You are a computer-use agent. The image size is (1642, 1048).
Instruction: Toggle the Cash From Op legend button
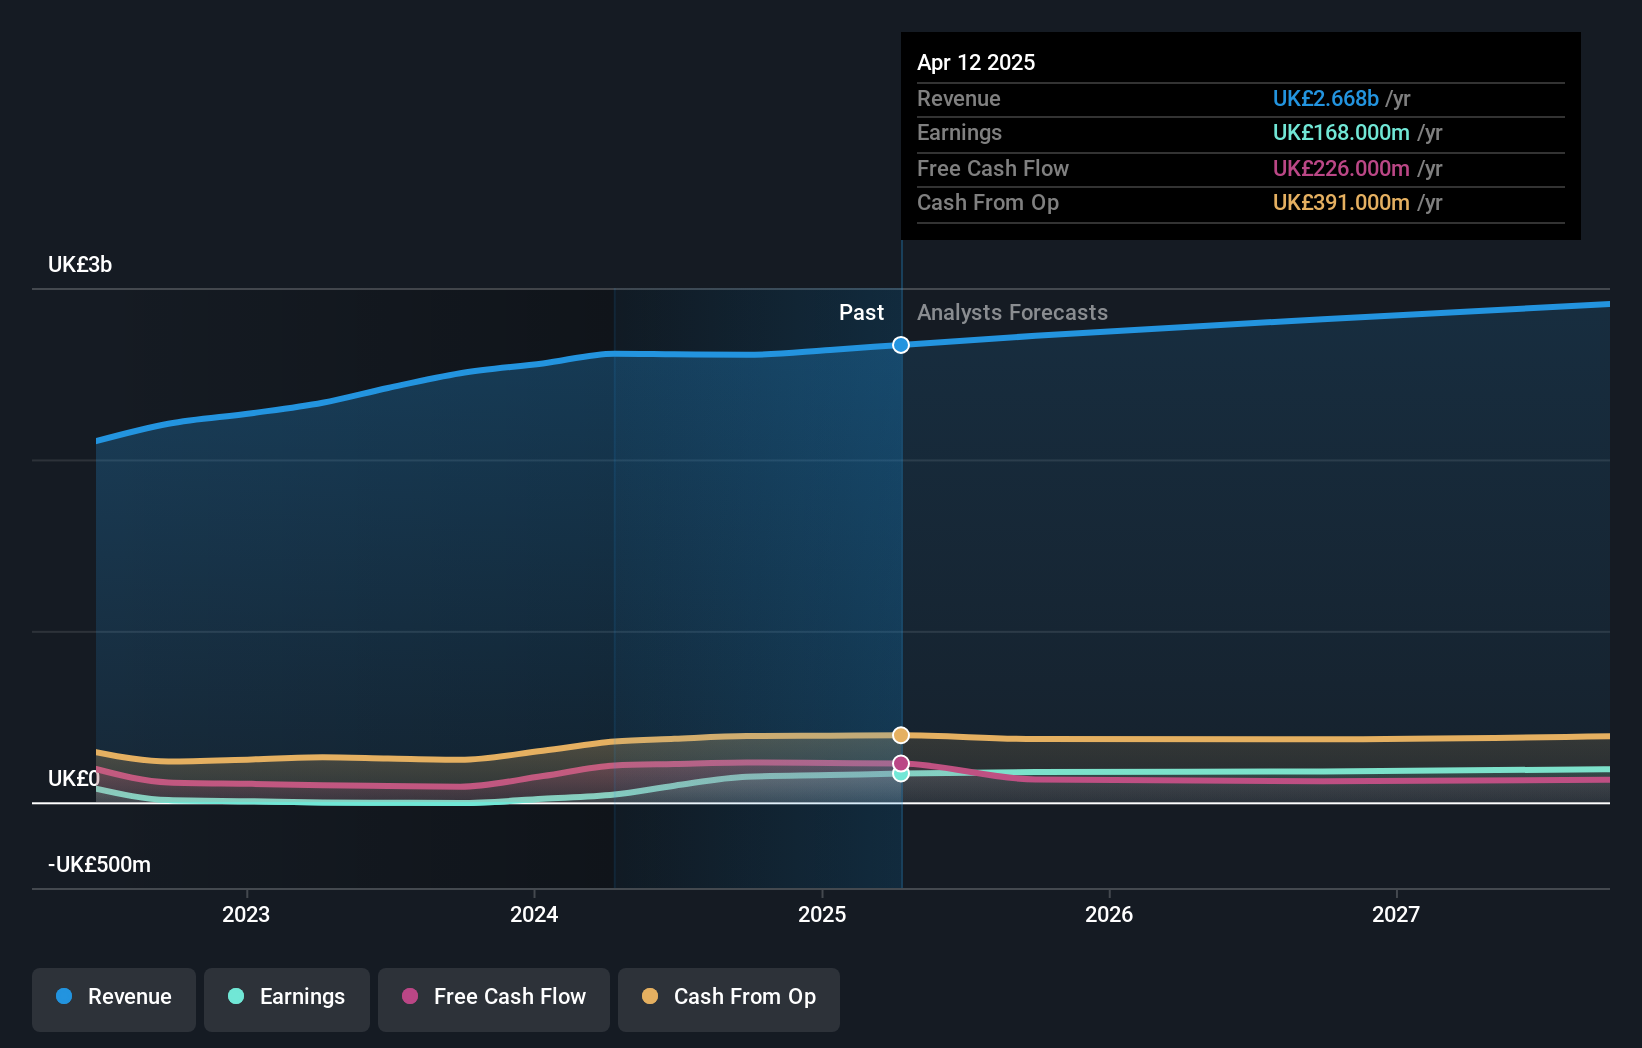click(729, 999)
